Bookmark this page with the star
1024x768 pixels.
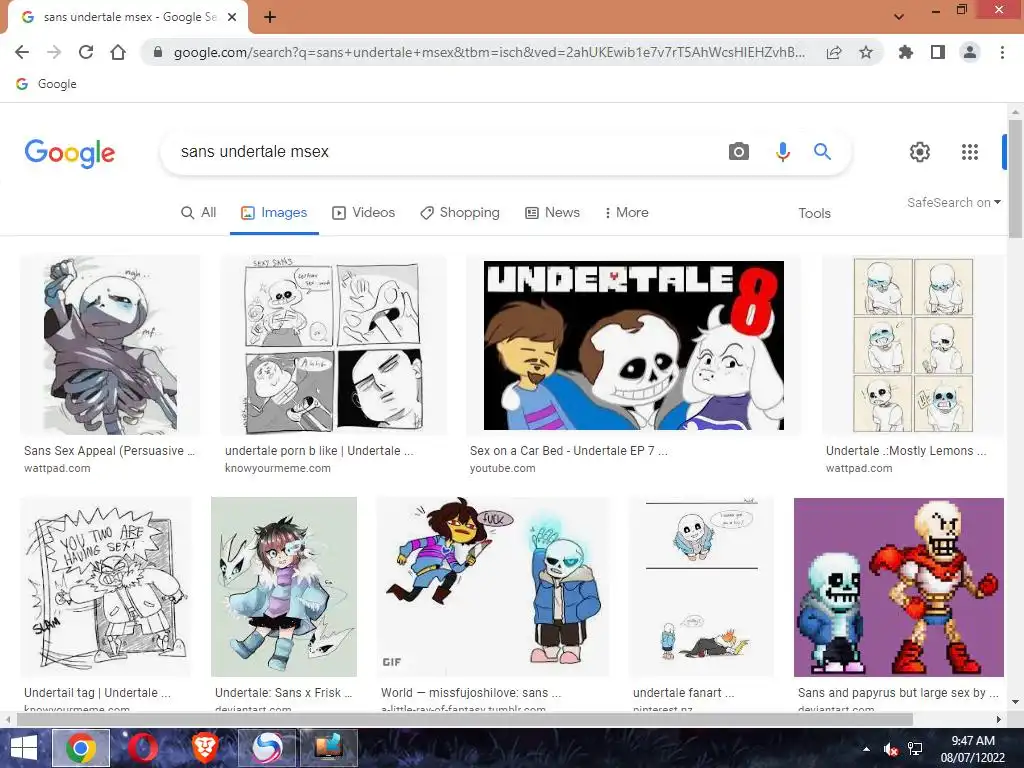866,52
